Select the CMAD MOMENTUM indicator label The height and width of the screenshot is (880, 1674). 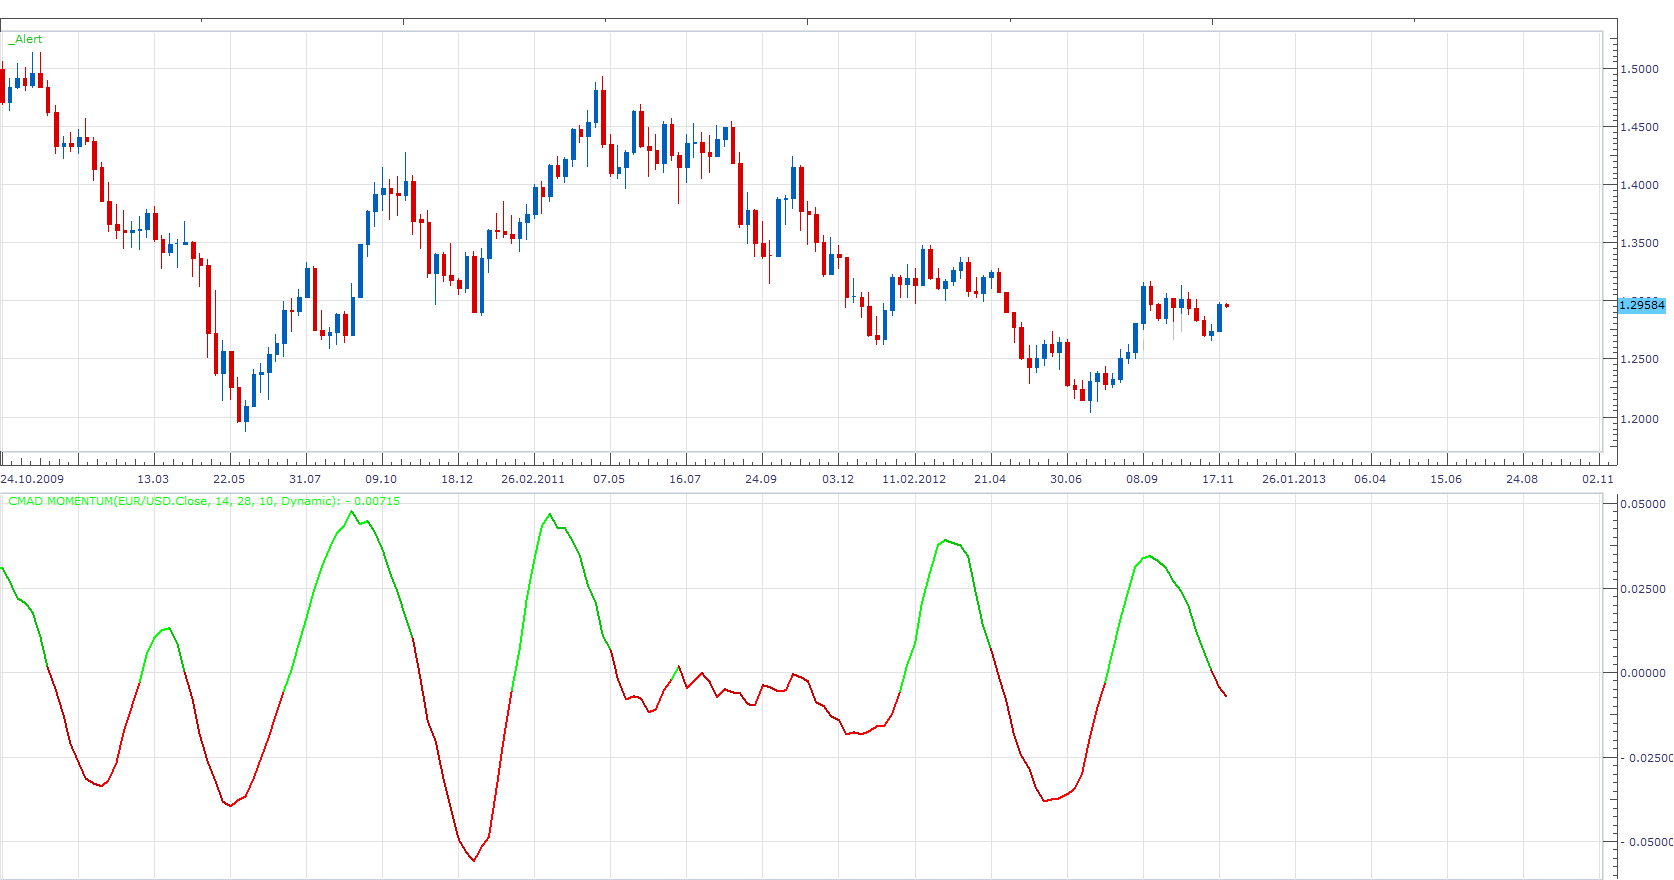pos(204,501)
